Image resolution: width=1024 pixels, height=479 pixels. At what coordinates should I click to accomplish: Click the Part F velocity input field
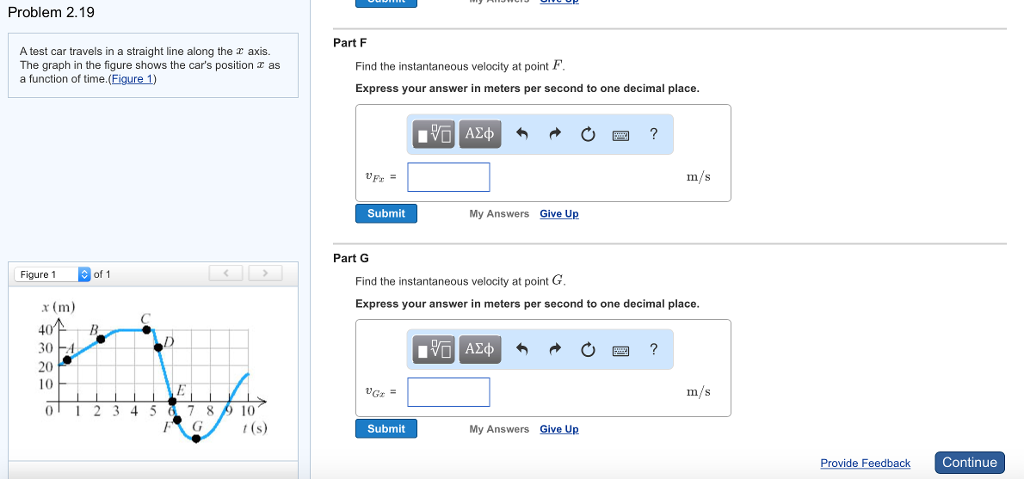449,177
